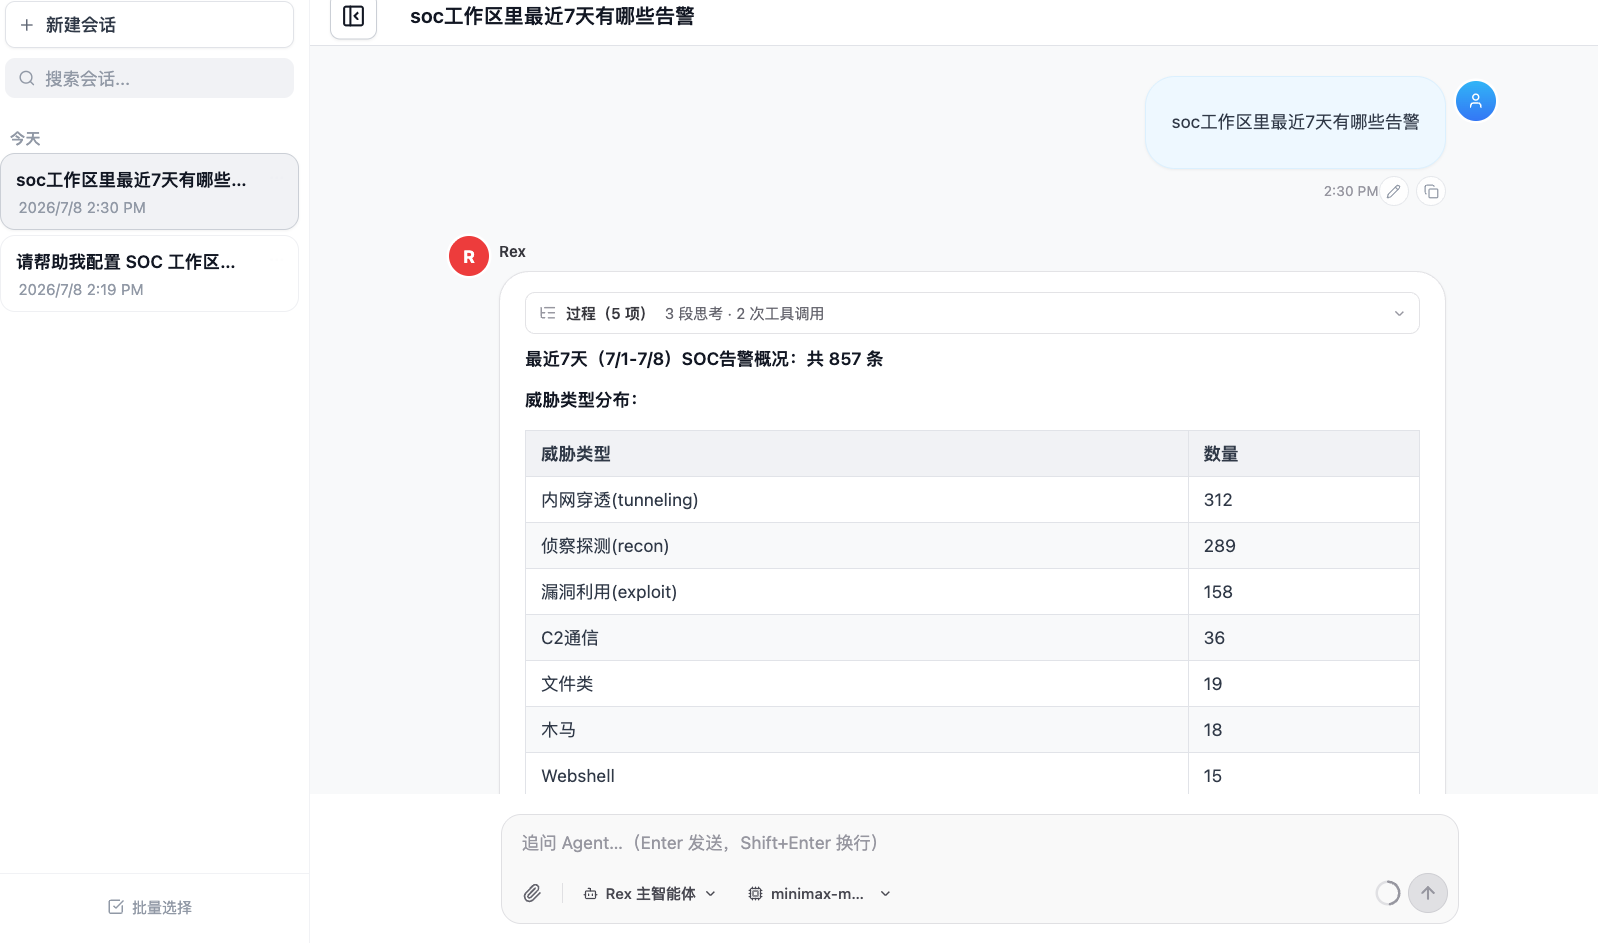Click the send arrow button
The height and width of the screenshot is (943, 1598).
[1428, 893]
